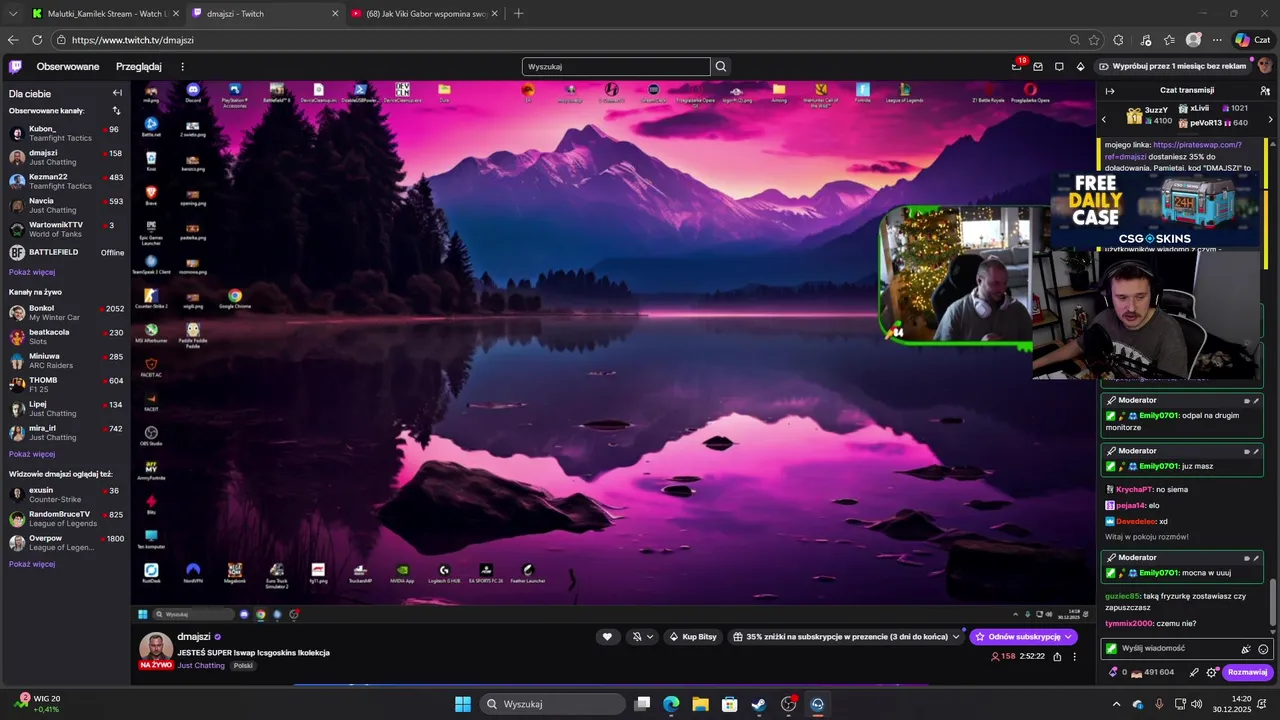Click the 'Rozmawiaj' chat send button
This screenshot has height=720, width=1280.
click(x=1248, y=673)
